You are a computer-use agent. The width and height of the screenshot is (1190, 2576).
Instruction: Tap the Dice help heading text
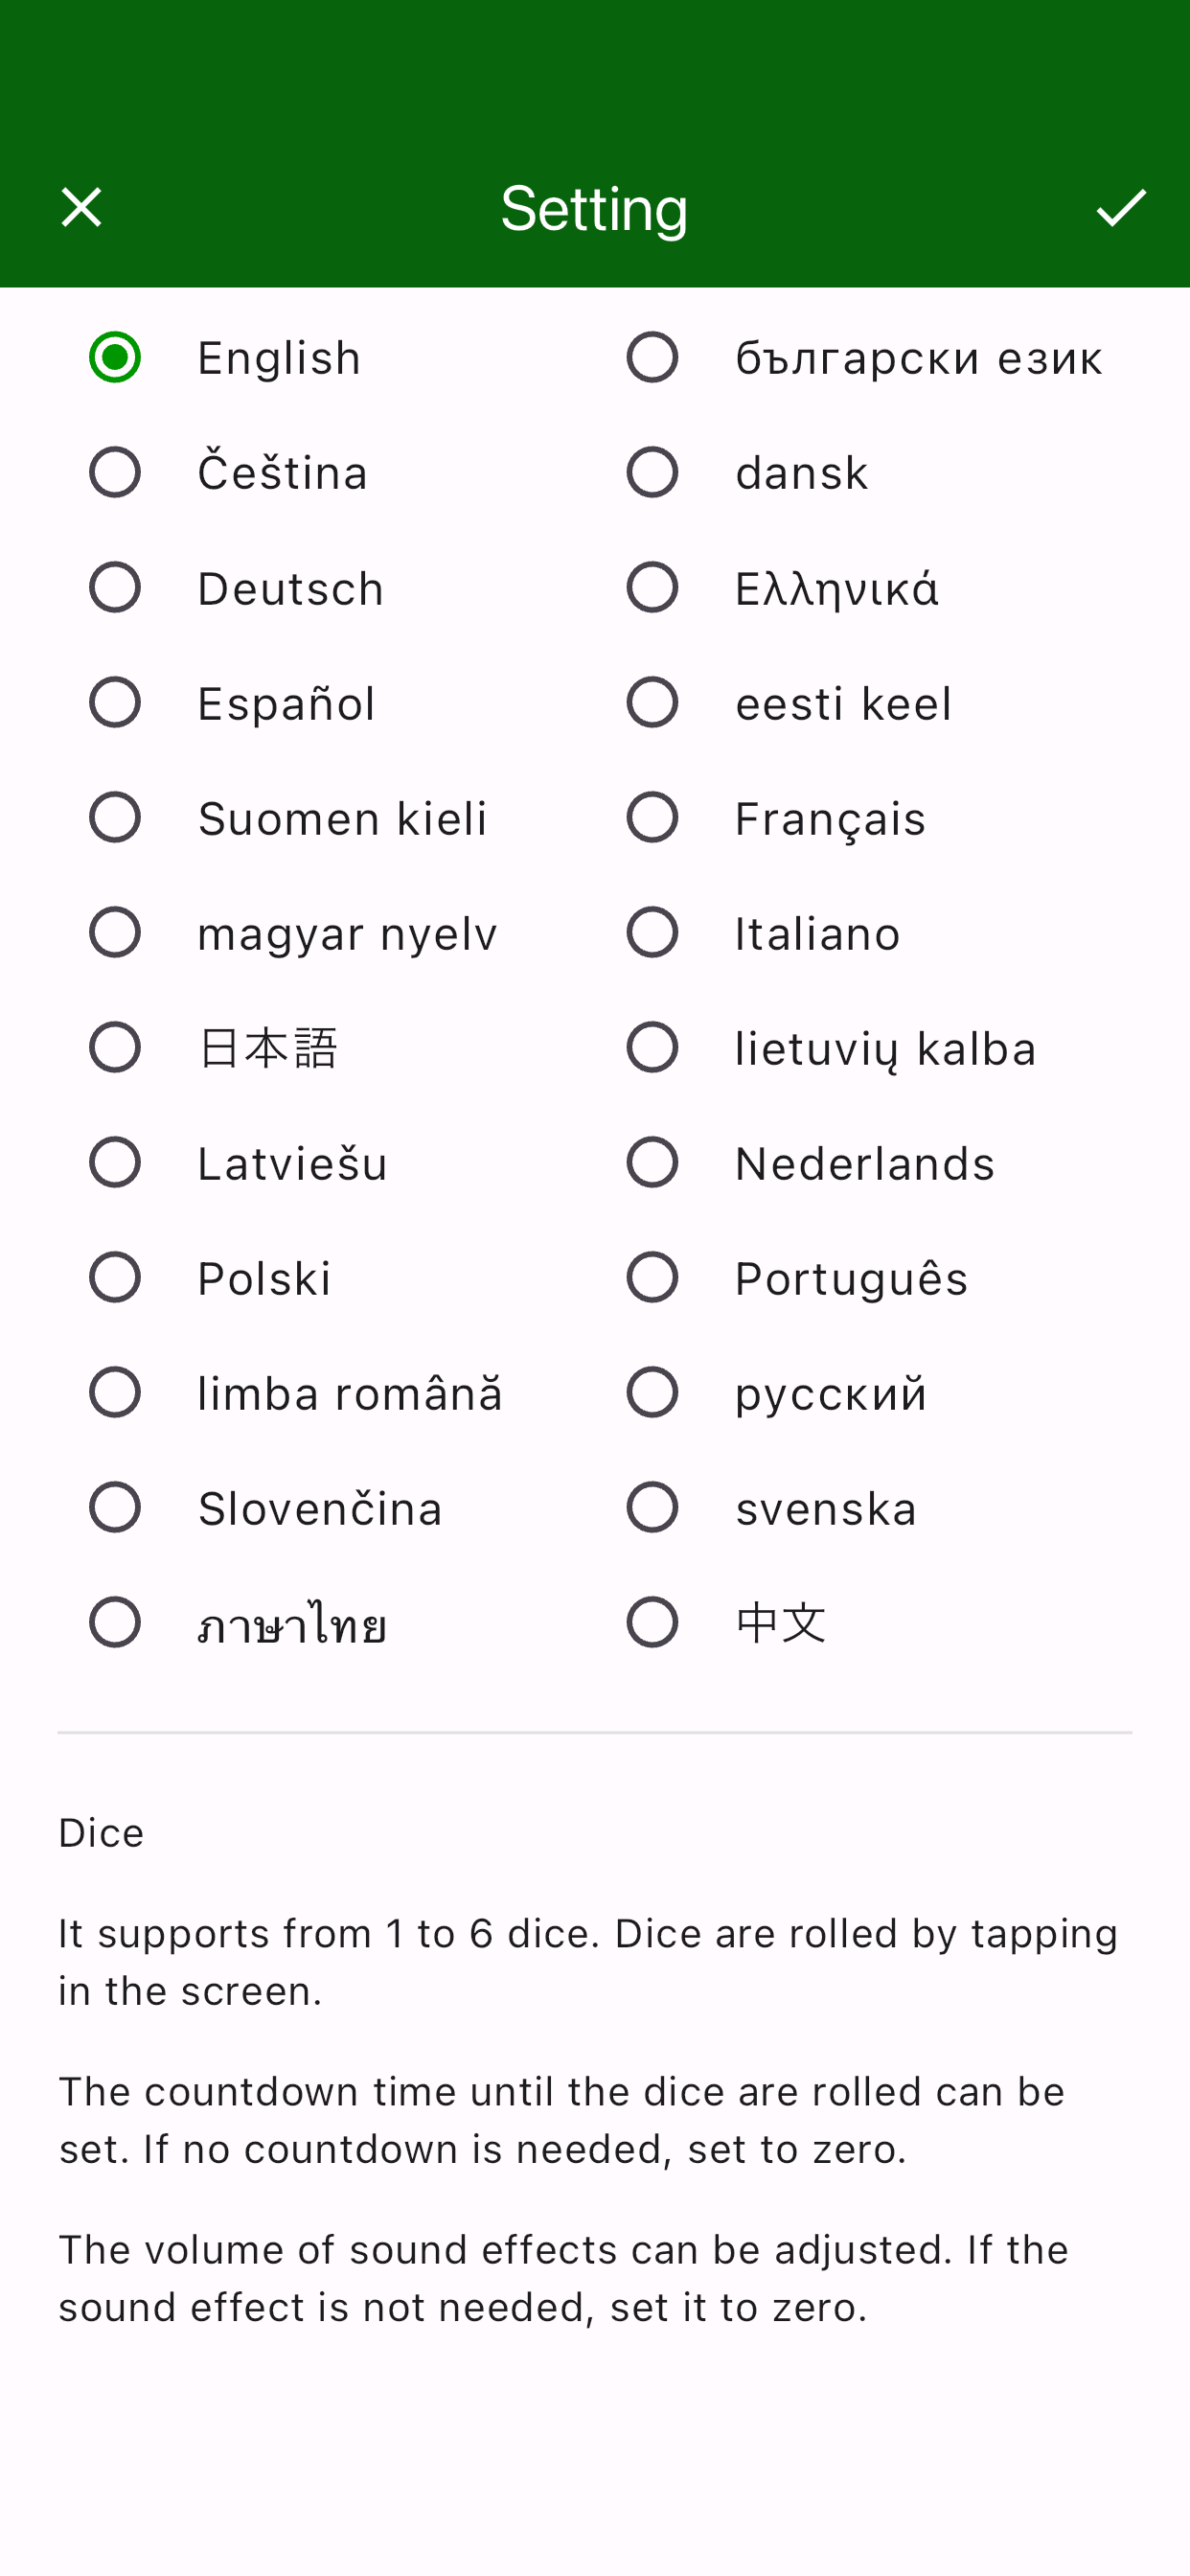coord(101,1832)
